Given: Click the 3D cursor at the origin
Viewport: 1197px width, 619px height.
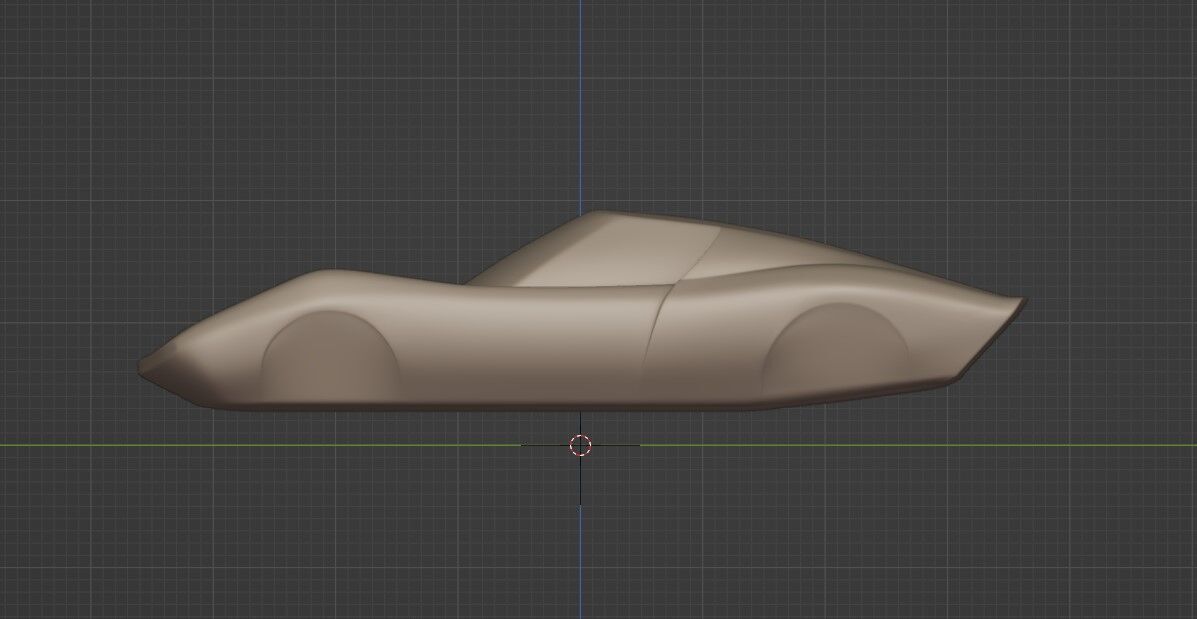Looking at the screenshot, I should 580,445.
